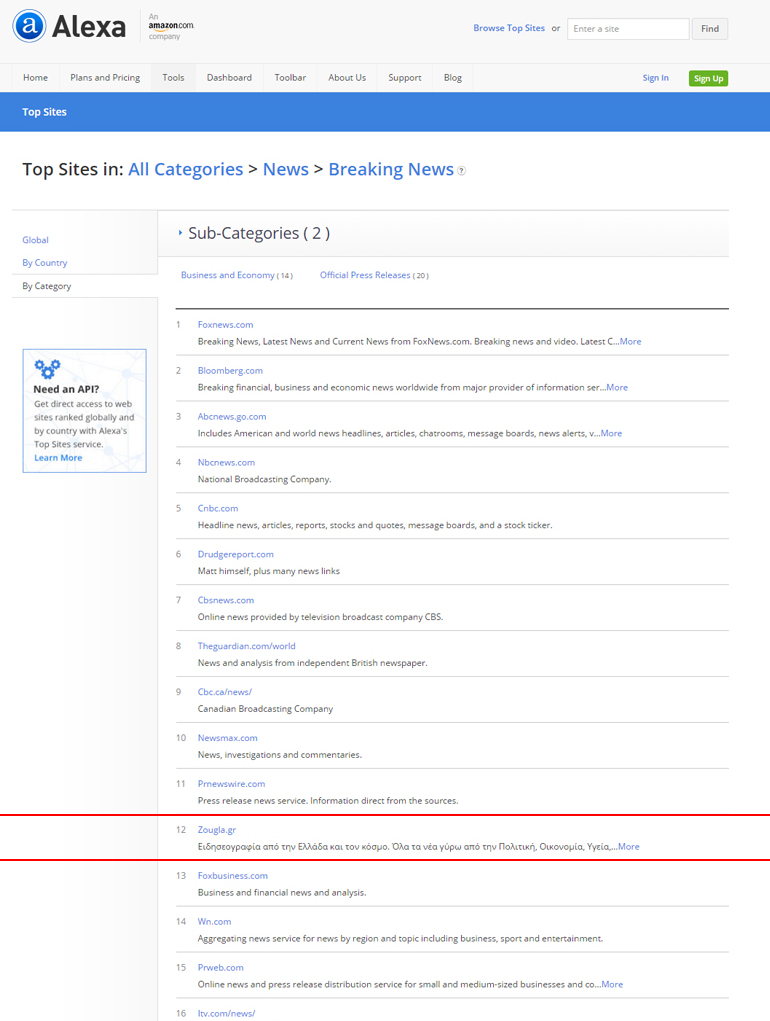Screen dimensions: 770x1021
Task: Go to News category breadcrumb
Action: 285,170
